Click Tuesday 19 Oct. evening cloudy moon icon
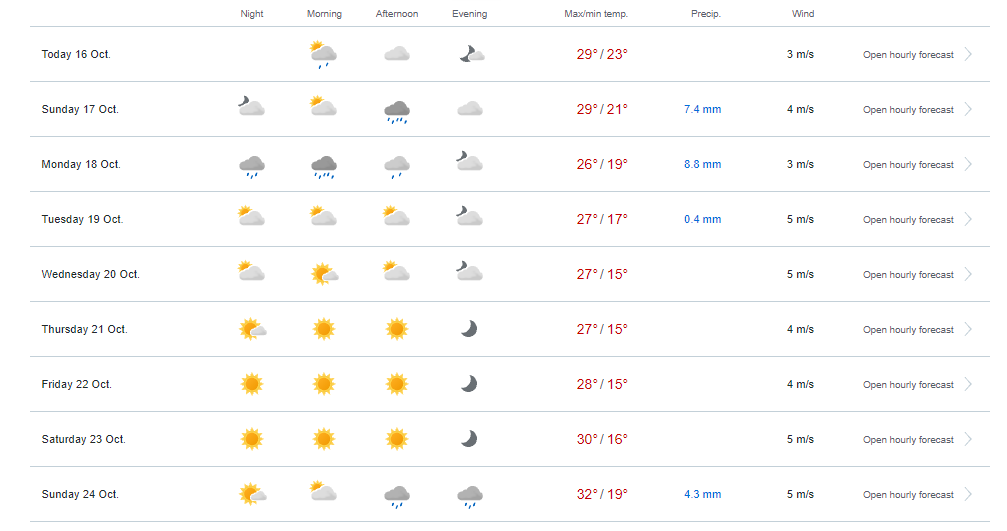Viewport: 1007px width, 531px height. click(x=469, y=216)
